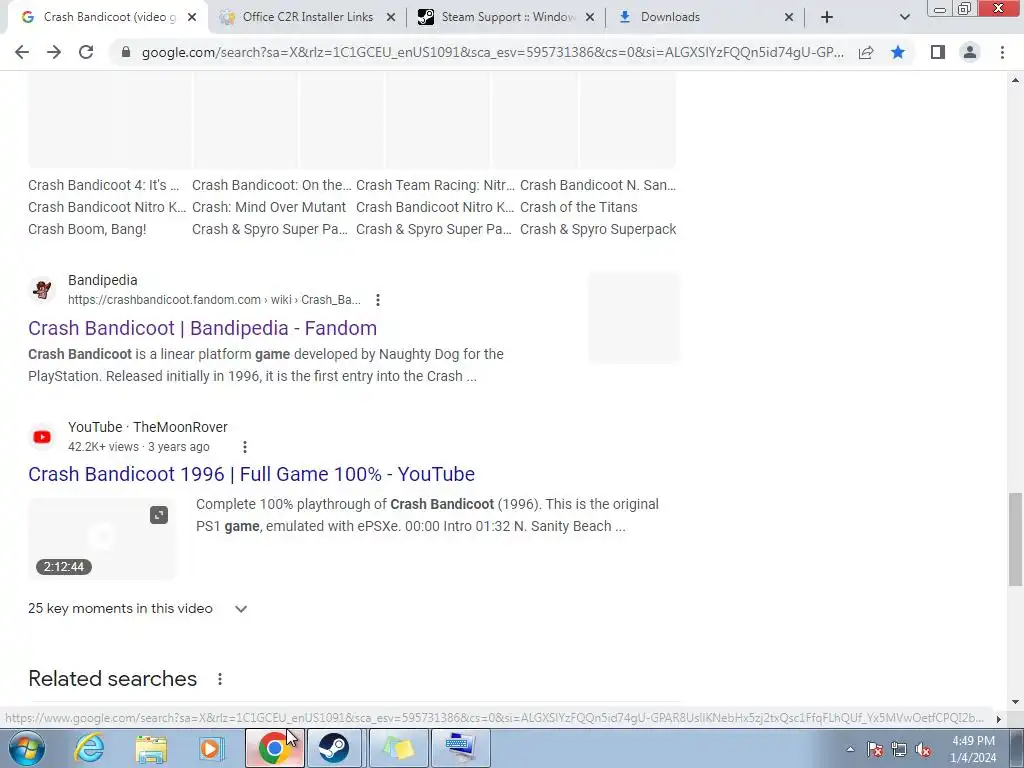Open the clock showing 4:49 PM
1024x768 pixels.
tap(973, 749)
